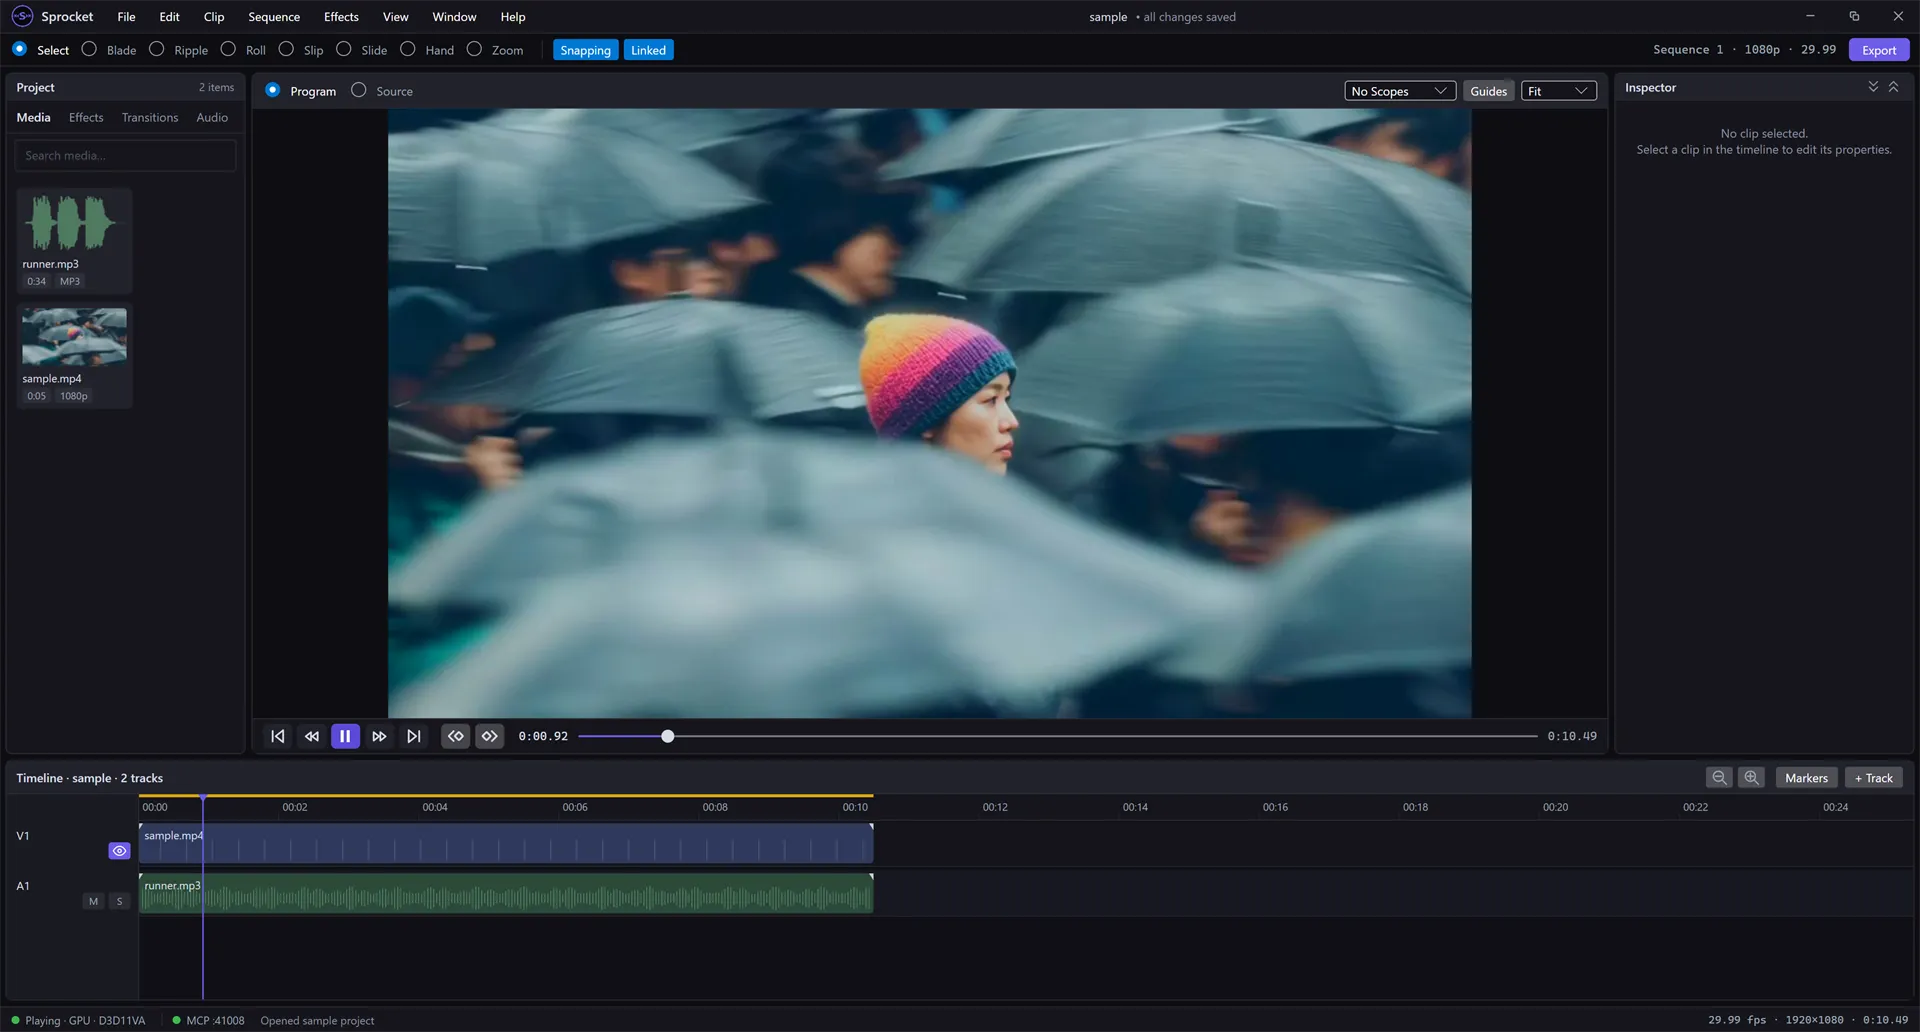1920x1032 pixels.
Task: Open the No Scopes dropdown
Action: (x=1400, y=91)
